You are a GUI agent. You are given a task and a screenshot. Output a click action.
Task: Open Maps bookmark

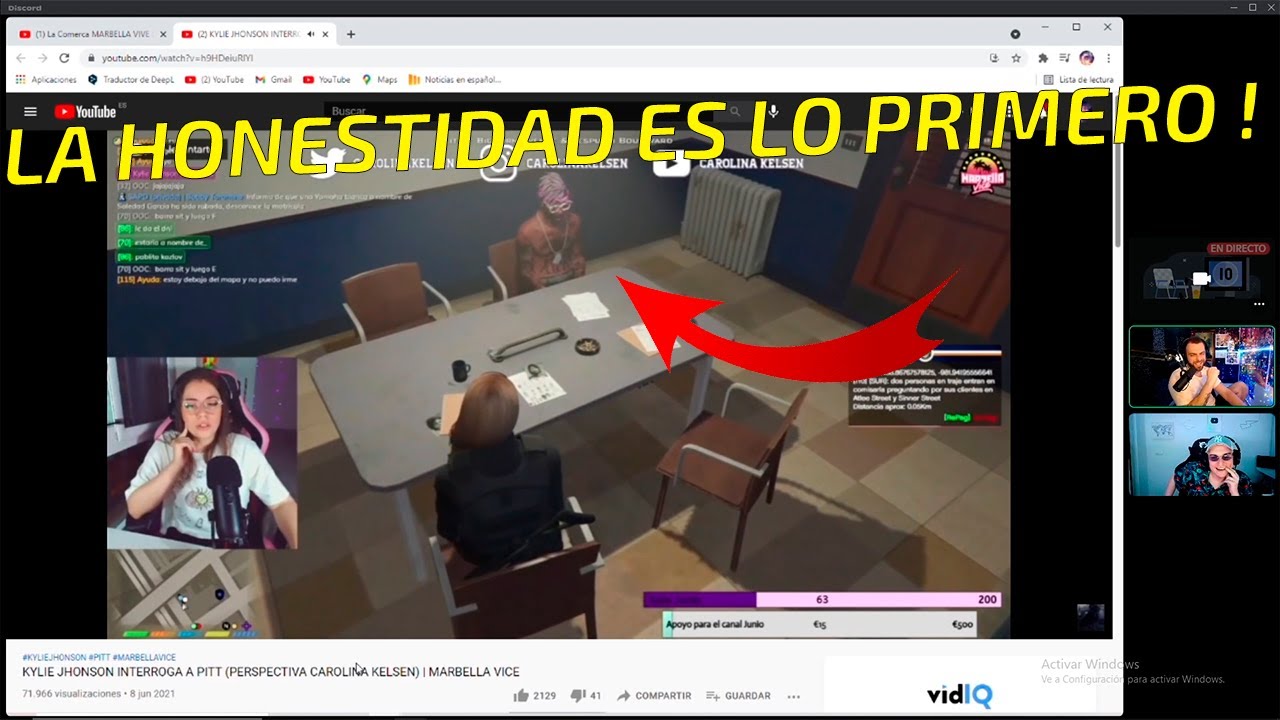click(380, 80)
